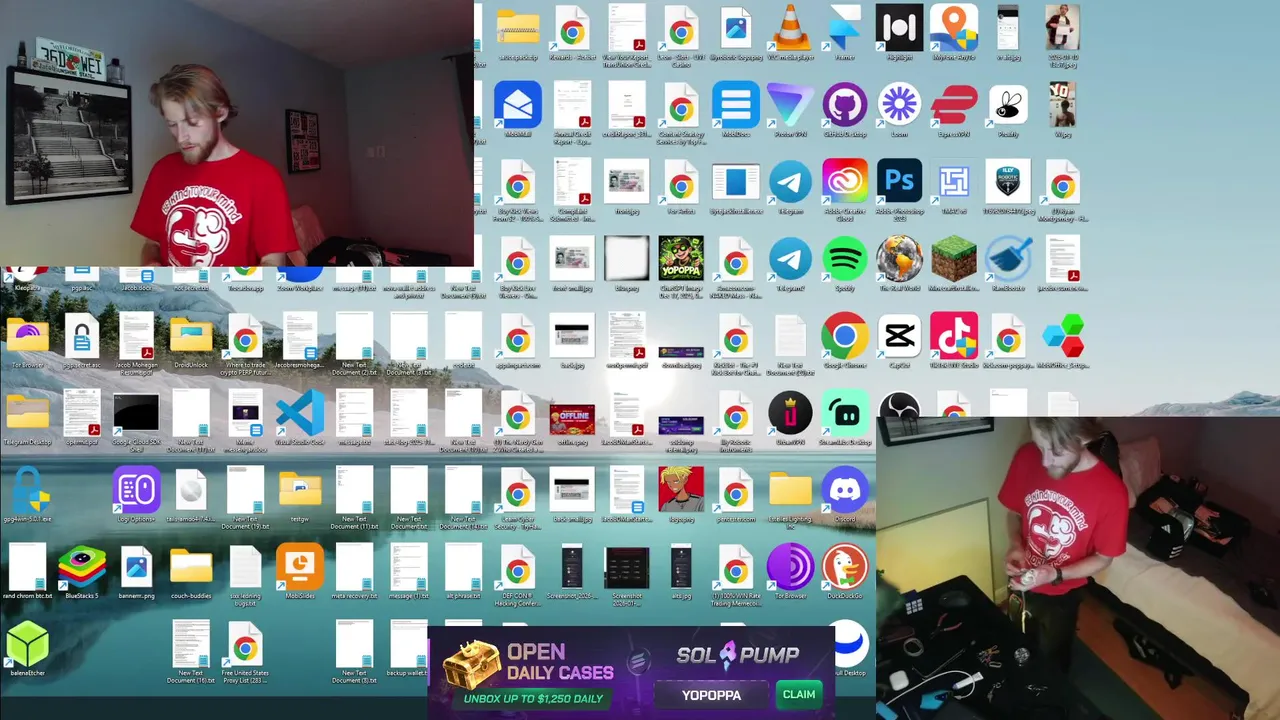Open the Tor Browser folder icon

pos(27,337)
